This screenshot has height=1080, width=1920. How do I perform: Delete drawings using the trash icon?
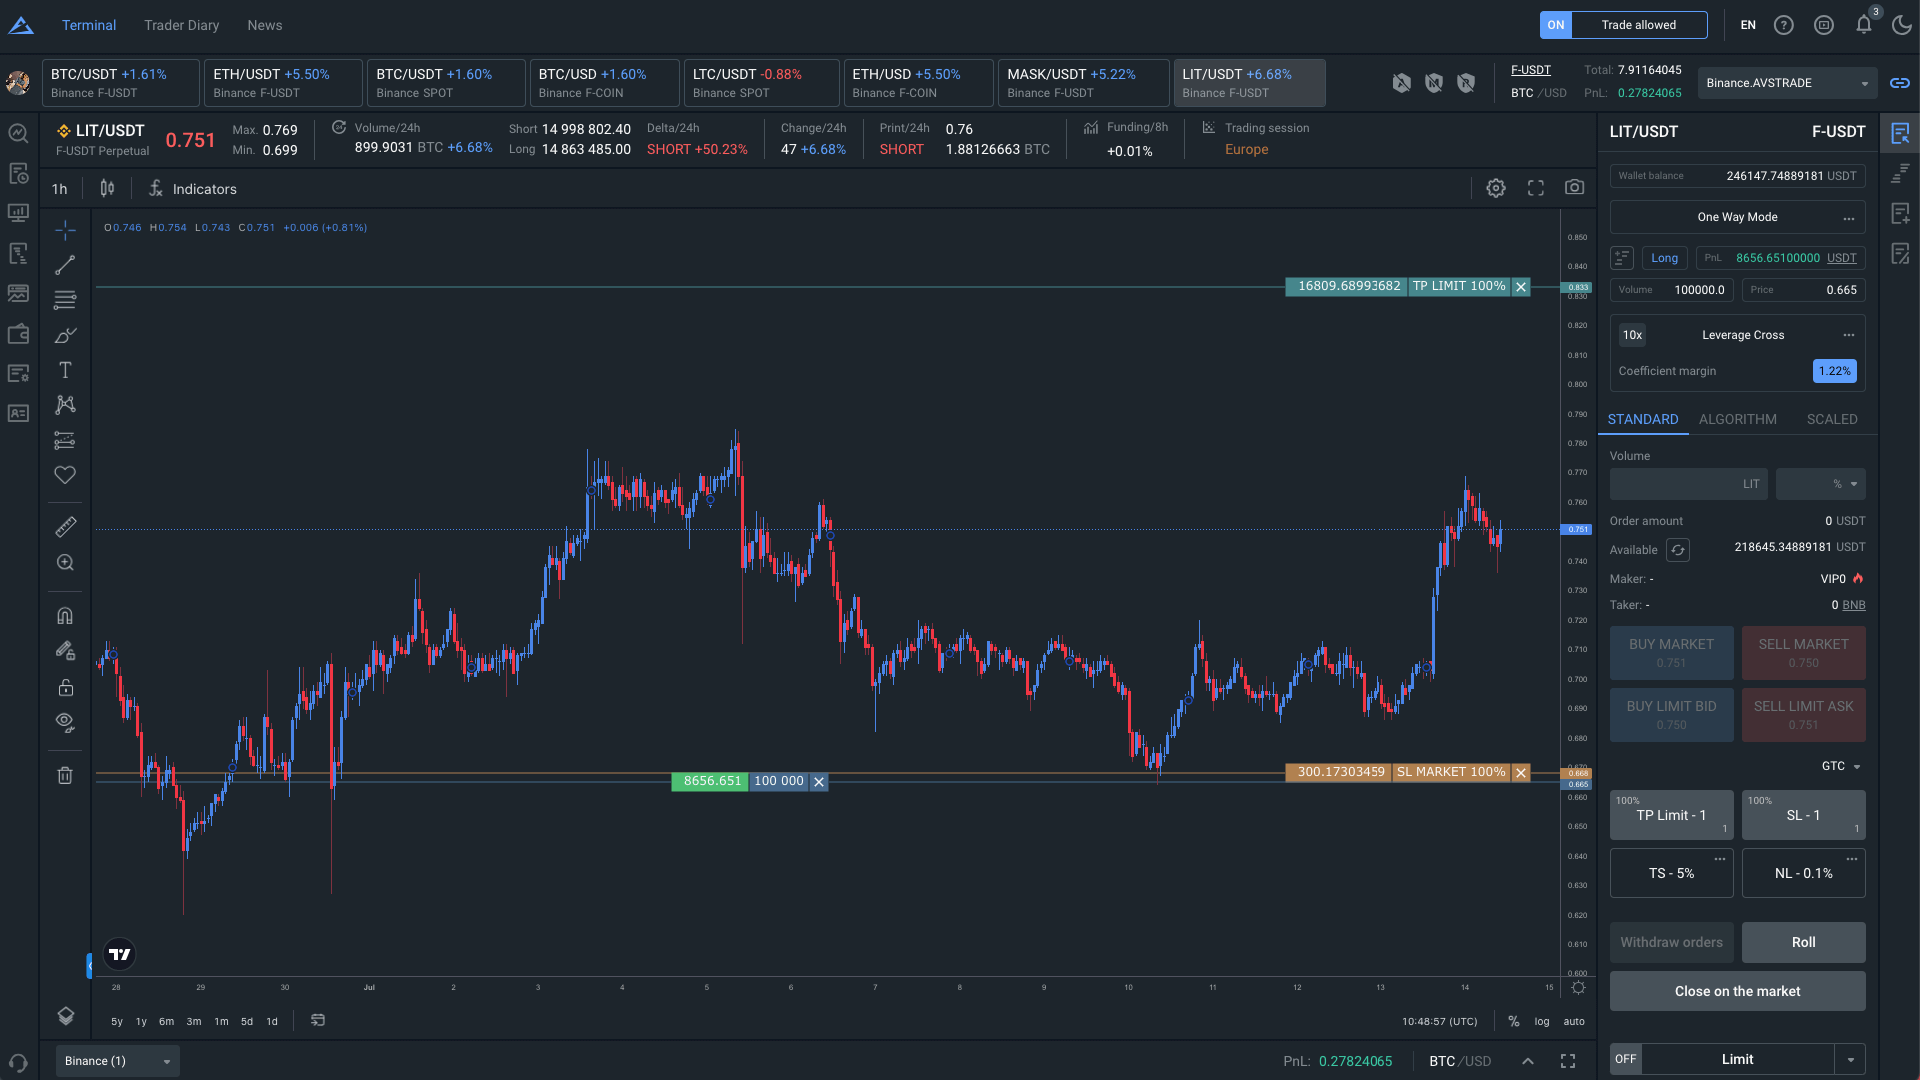click(x=64, y=775)
